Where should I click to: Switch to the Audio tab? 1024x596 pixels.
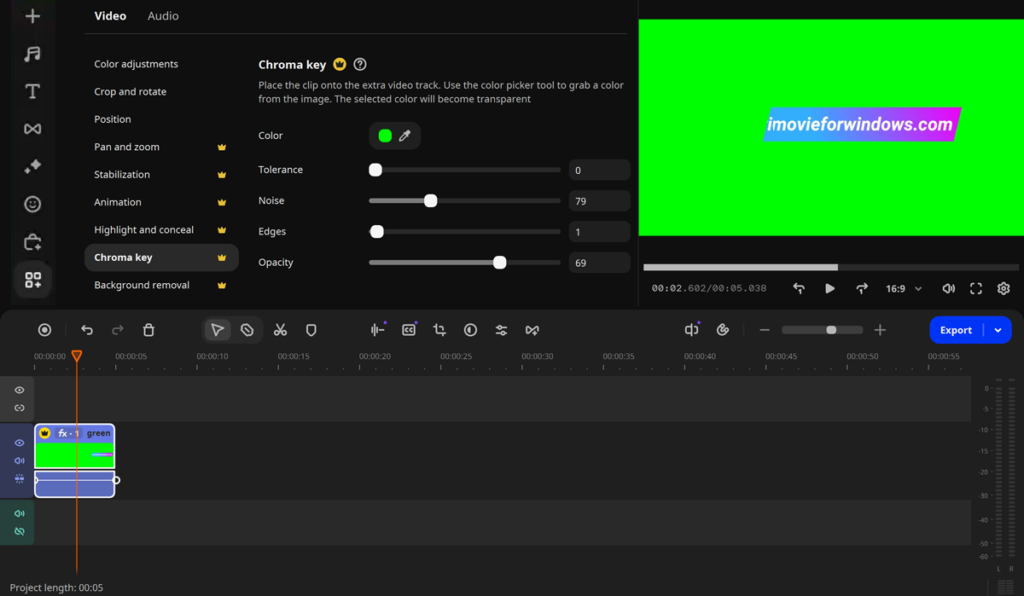pyautogui.click(x=162, y=15)
